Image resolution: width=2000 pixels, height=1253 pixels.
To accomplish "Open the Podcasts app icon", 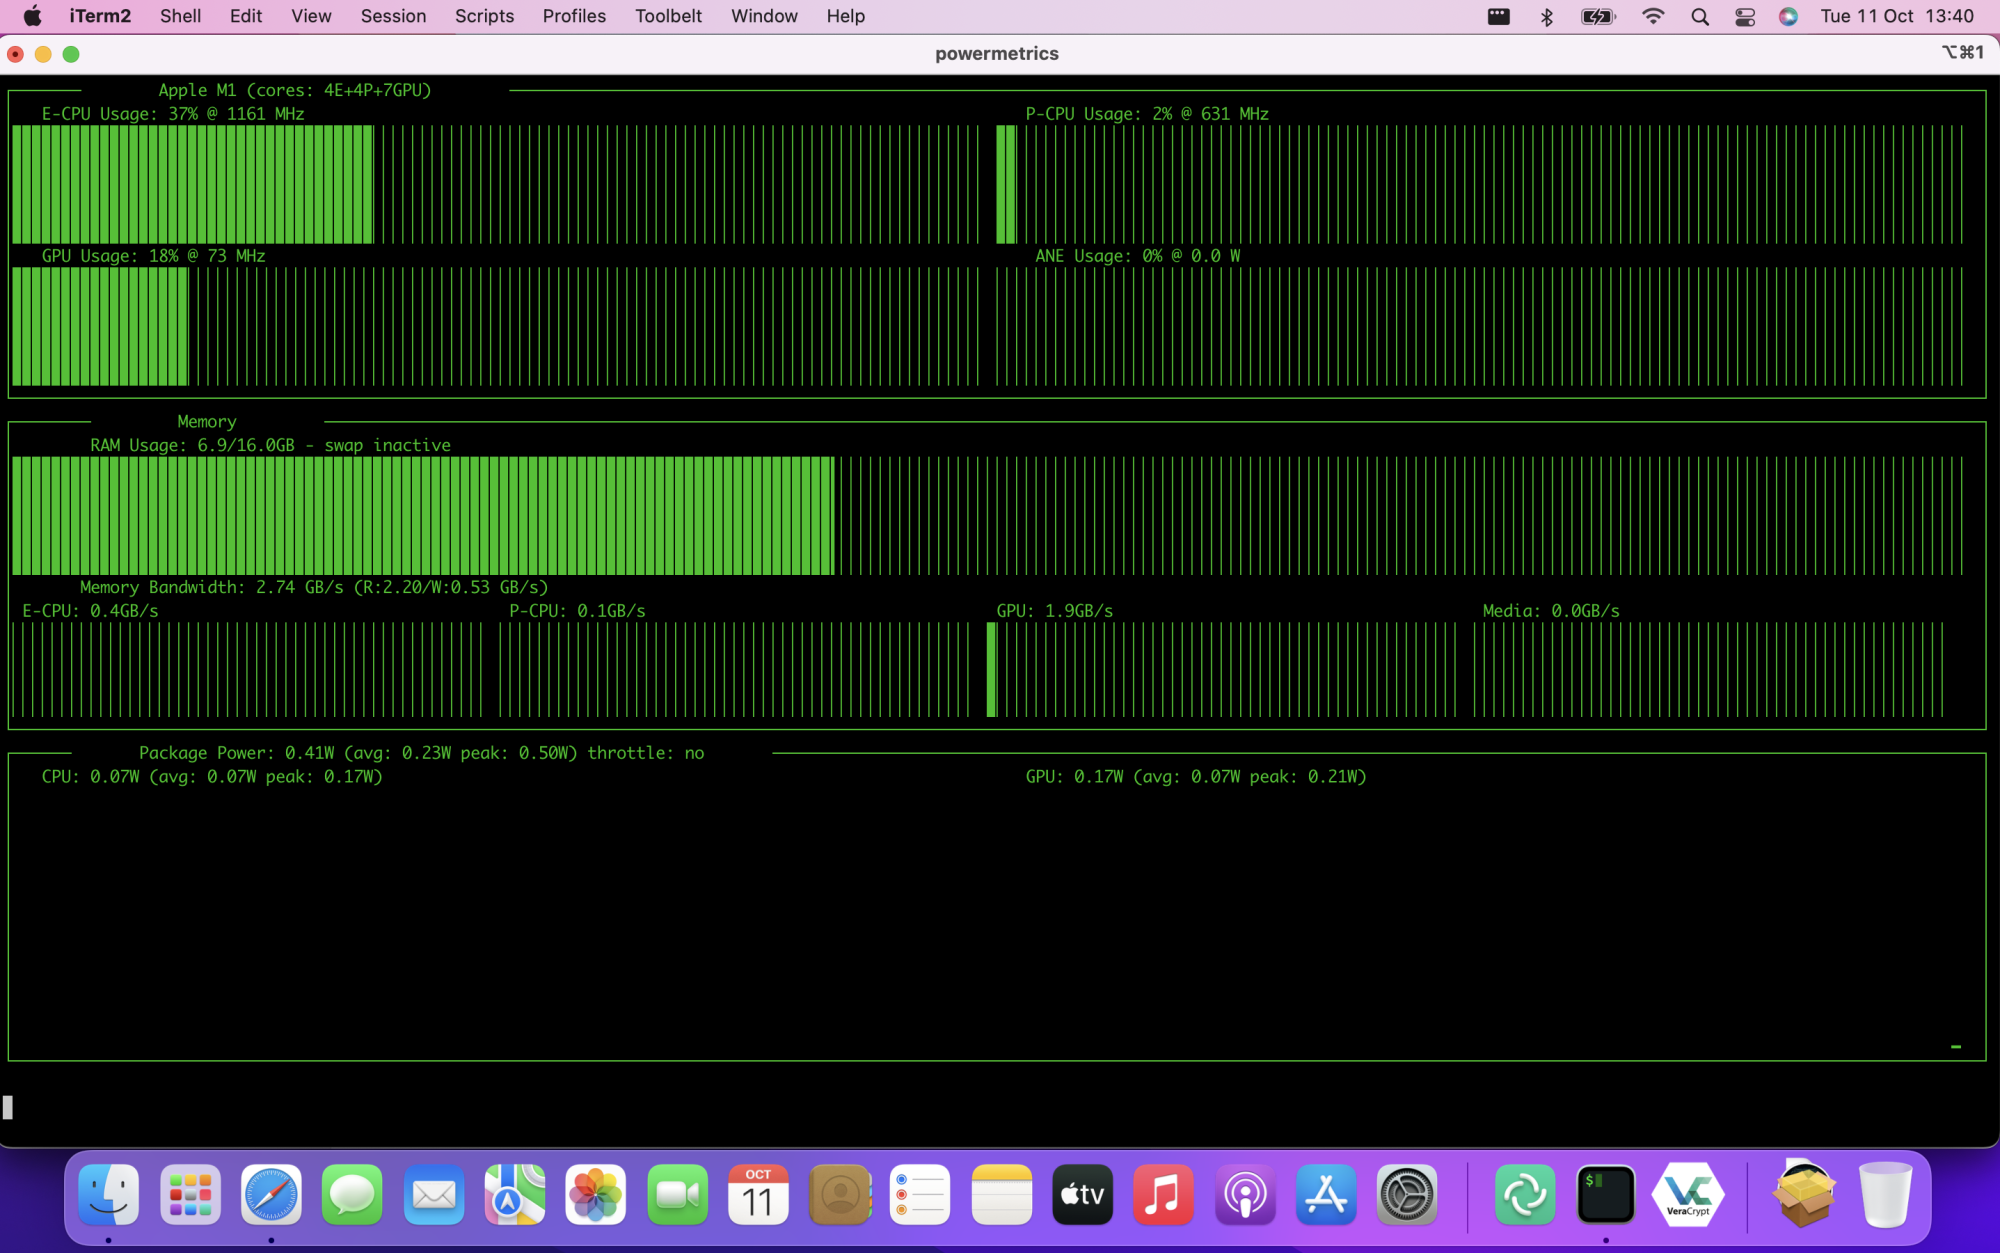I will pyautogui.click(x=1245, y=1194).
